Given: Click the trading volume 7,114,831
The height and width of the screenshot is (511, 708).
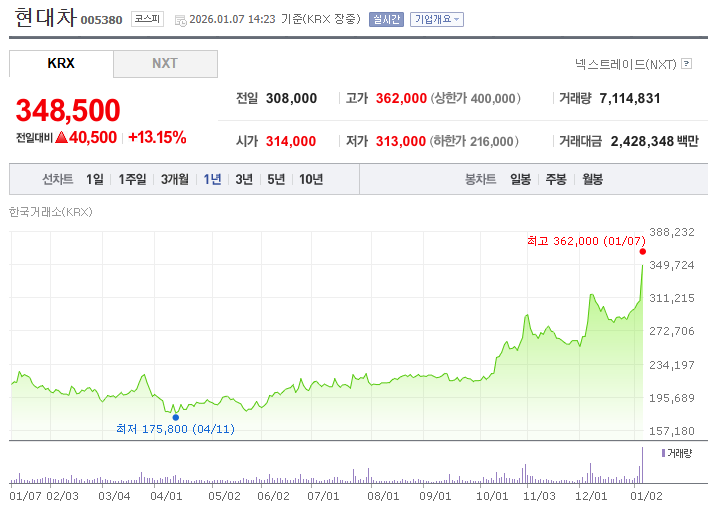Looking at the screenshot, I should [x=630, y=98].
